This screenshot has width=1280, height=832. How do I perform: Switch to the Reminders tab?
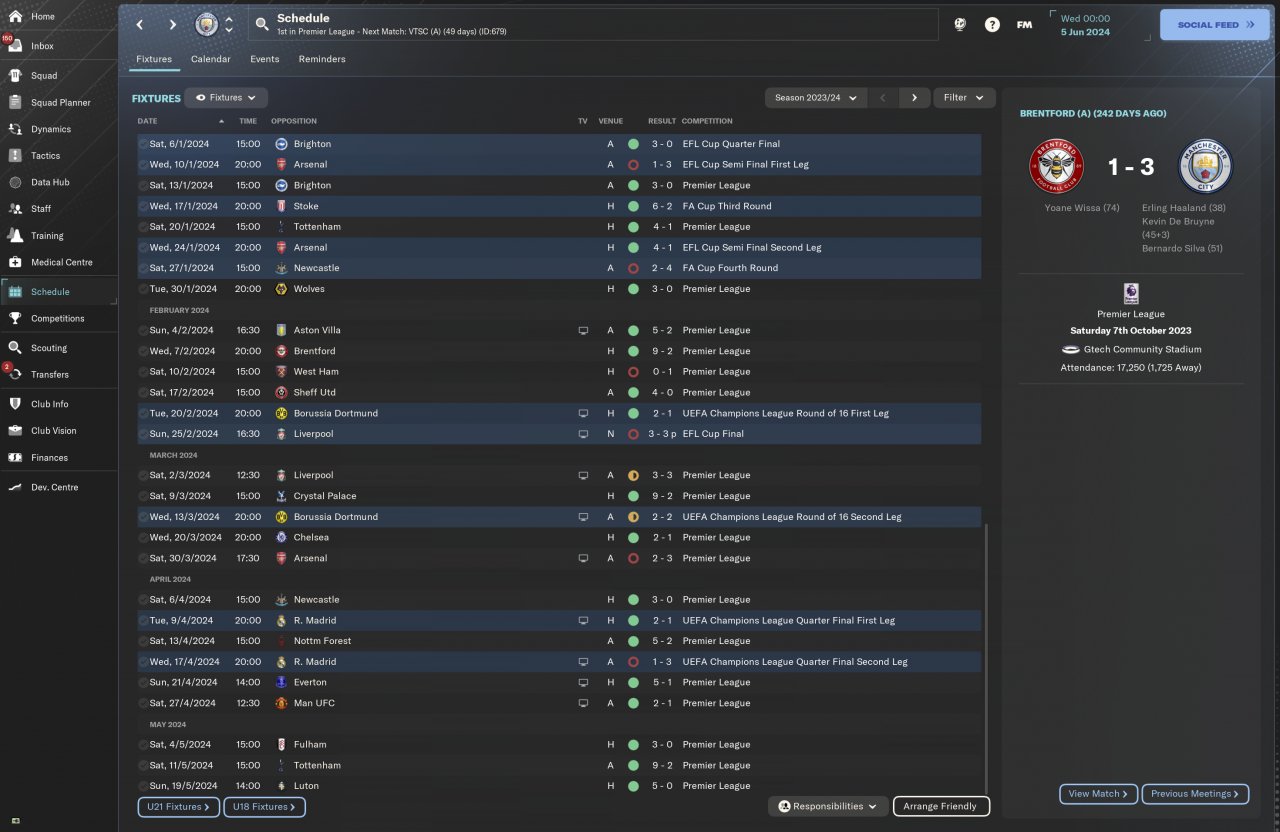click(322, 59)
